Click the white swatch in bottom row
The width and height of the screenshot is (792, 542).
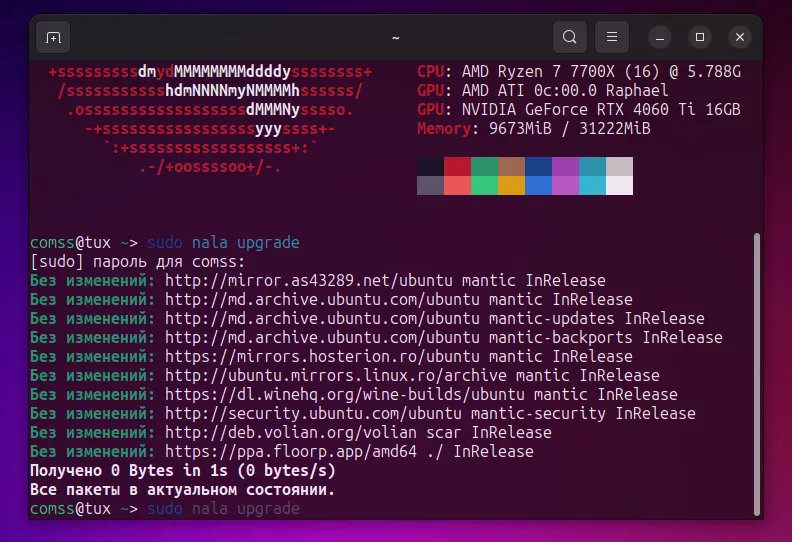pos(619,185)
